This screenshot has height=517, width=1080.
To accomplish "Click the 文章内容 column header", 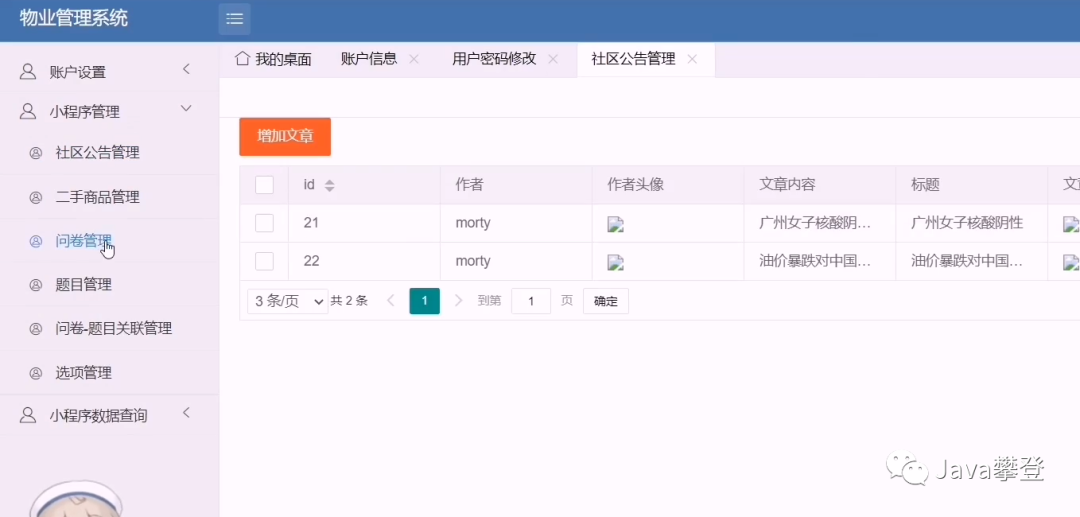I will (x=820, y=184).
